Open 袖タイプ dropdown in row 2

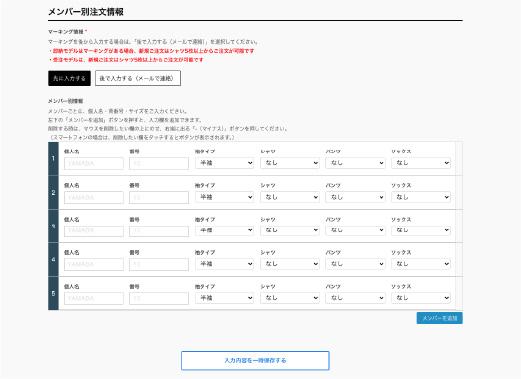click(224, 197)
